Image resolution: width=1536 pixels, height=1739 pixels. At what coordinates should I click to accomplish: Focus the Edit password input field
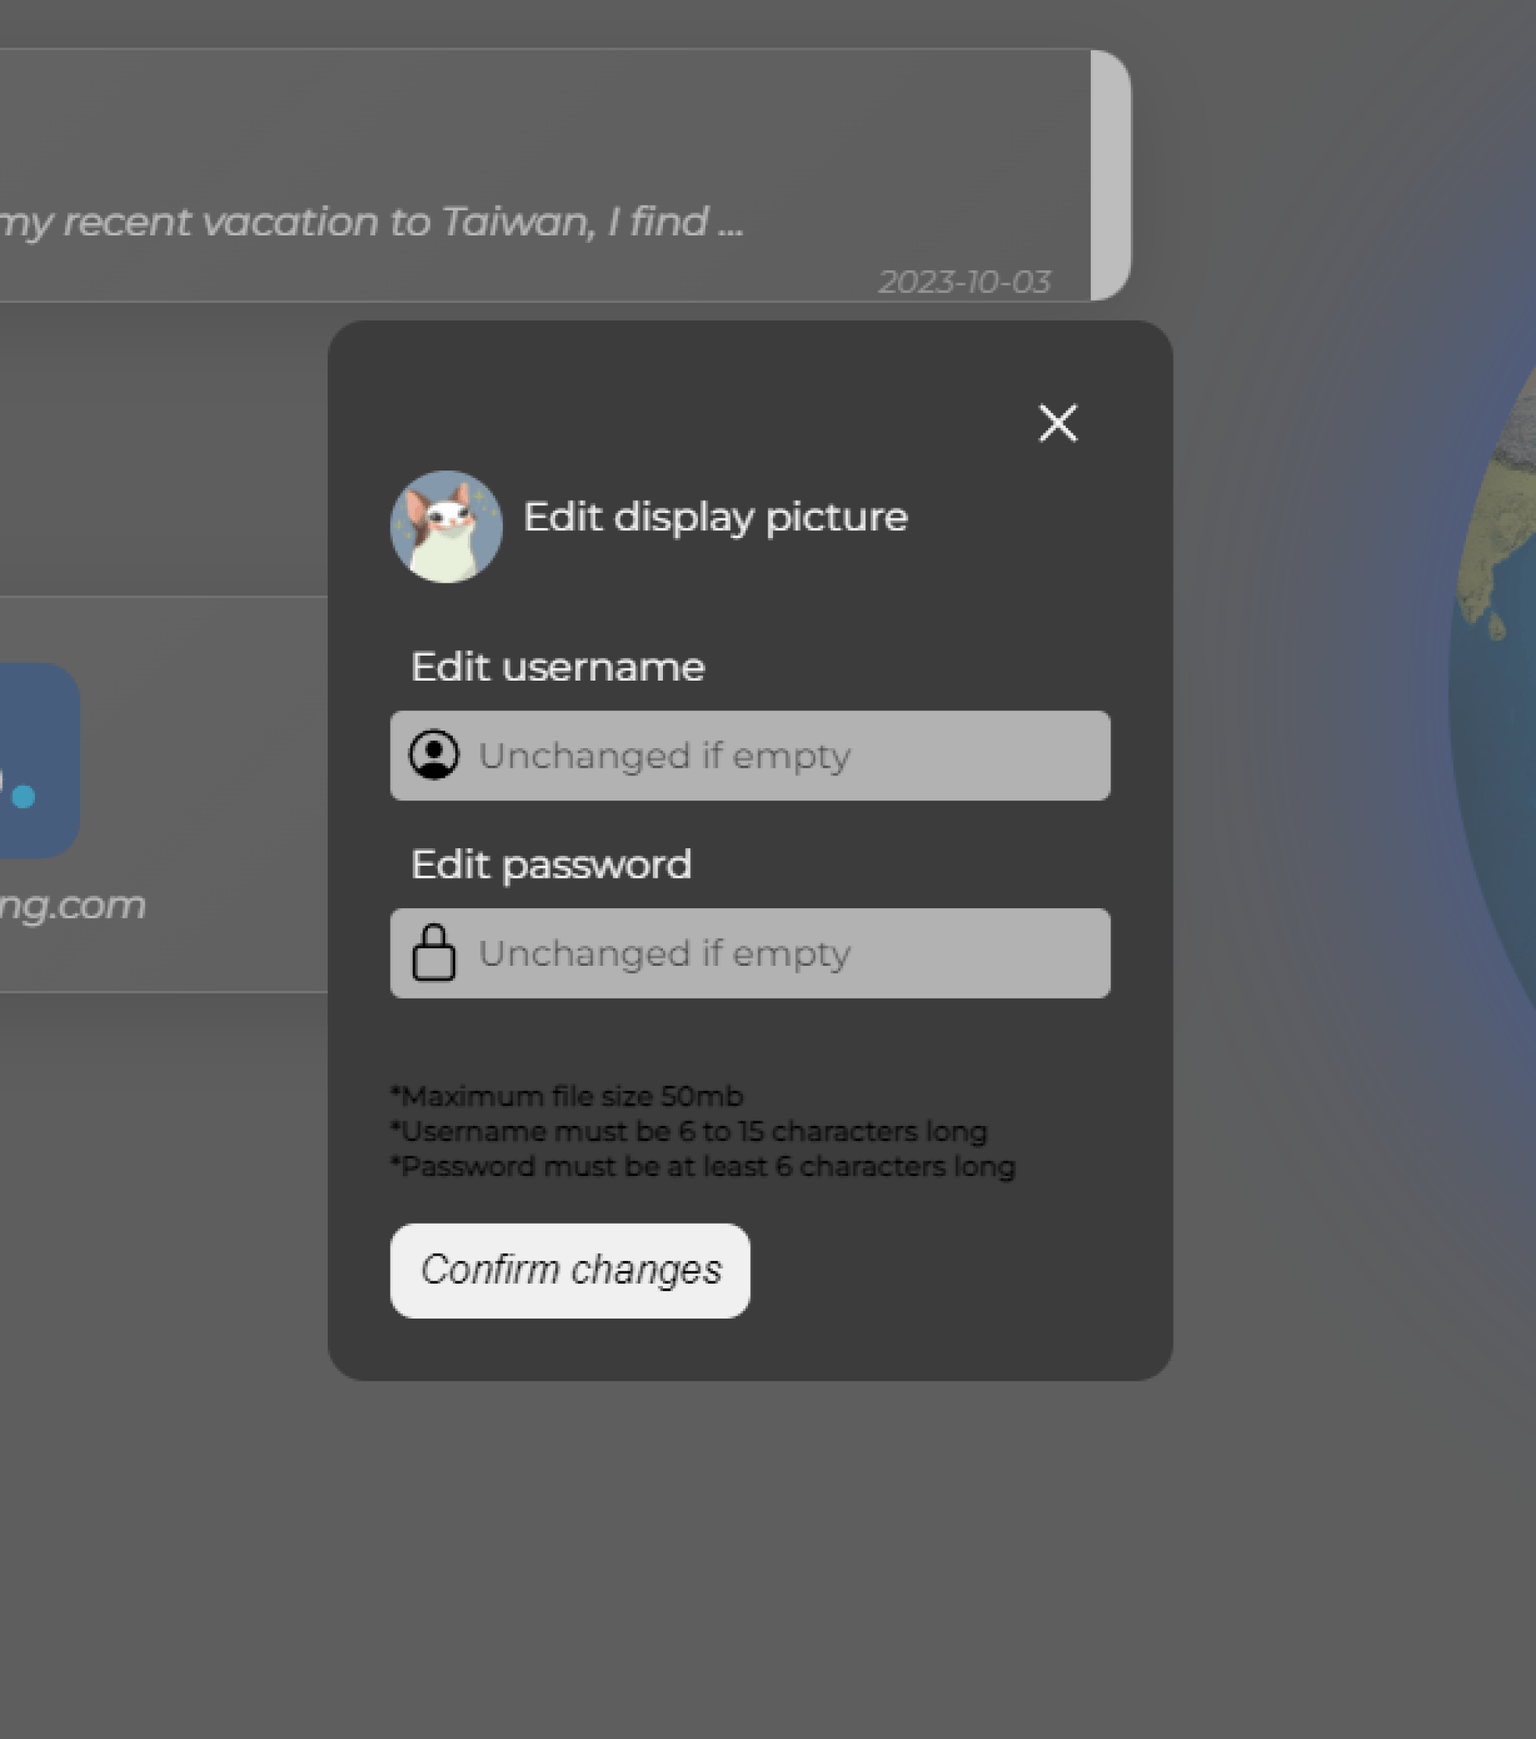(x=750, y=953)
